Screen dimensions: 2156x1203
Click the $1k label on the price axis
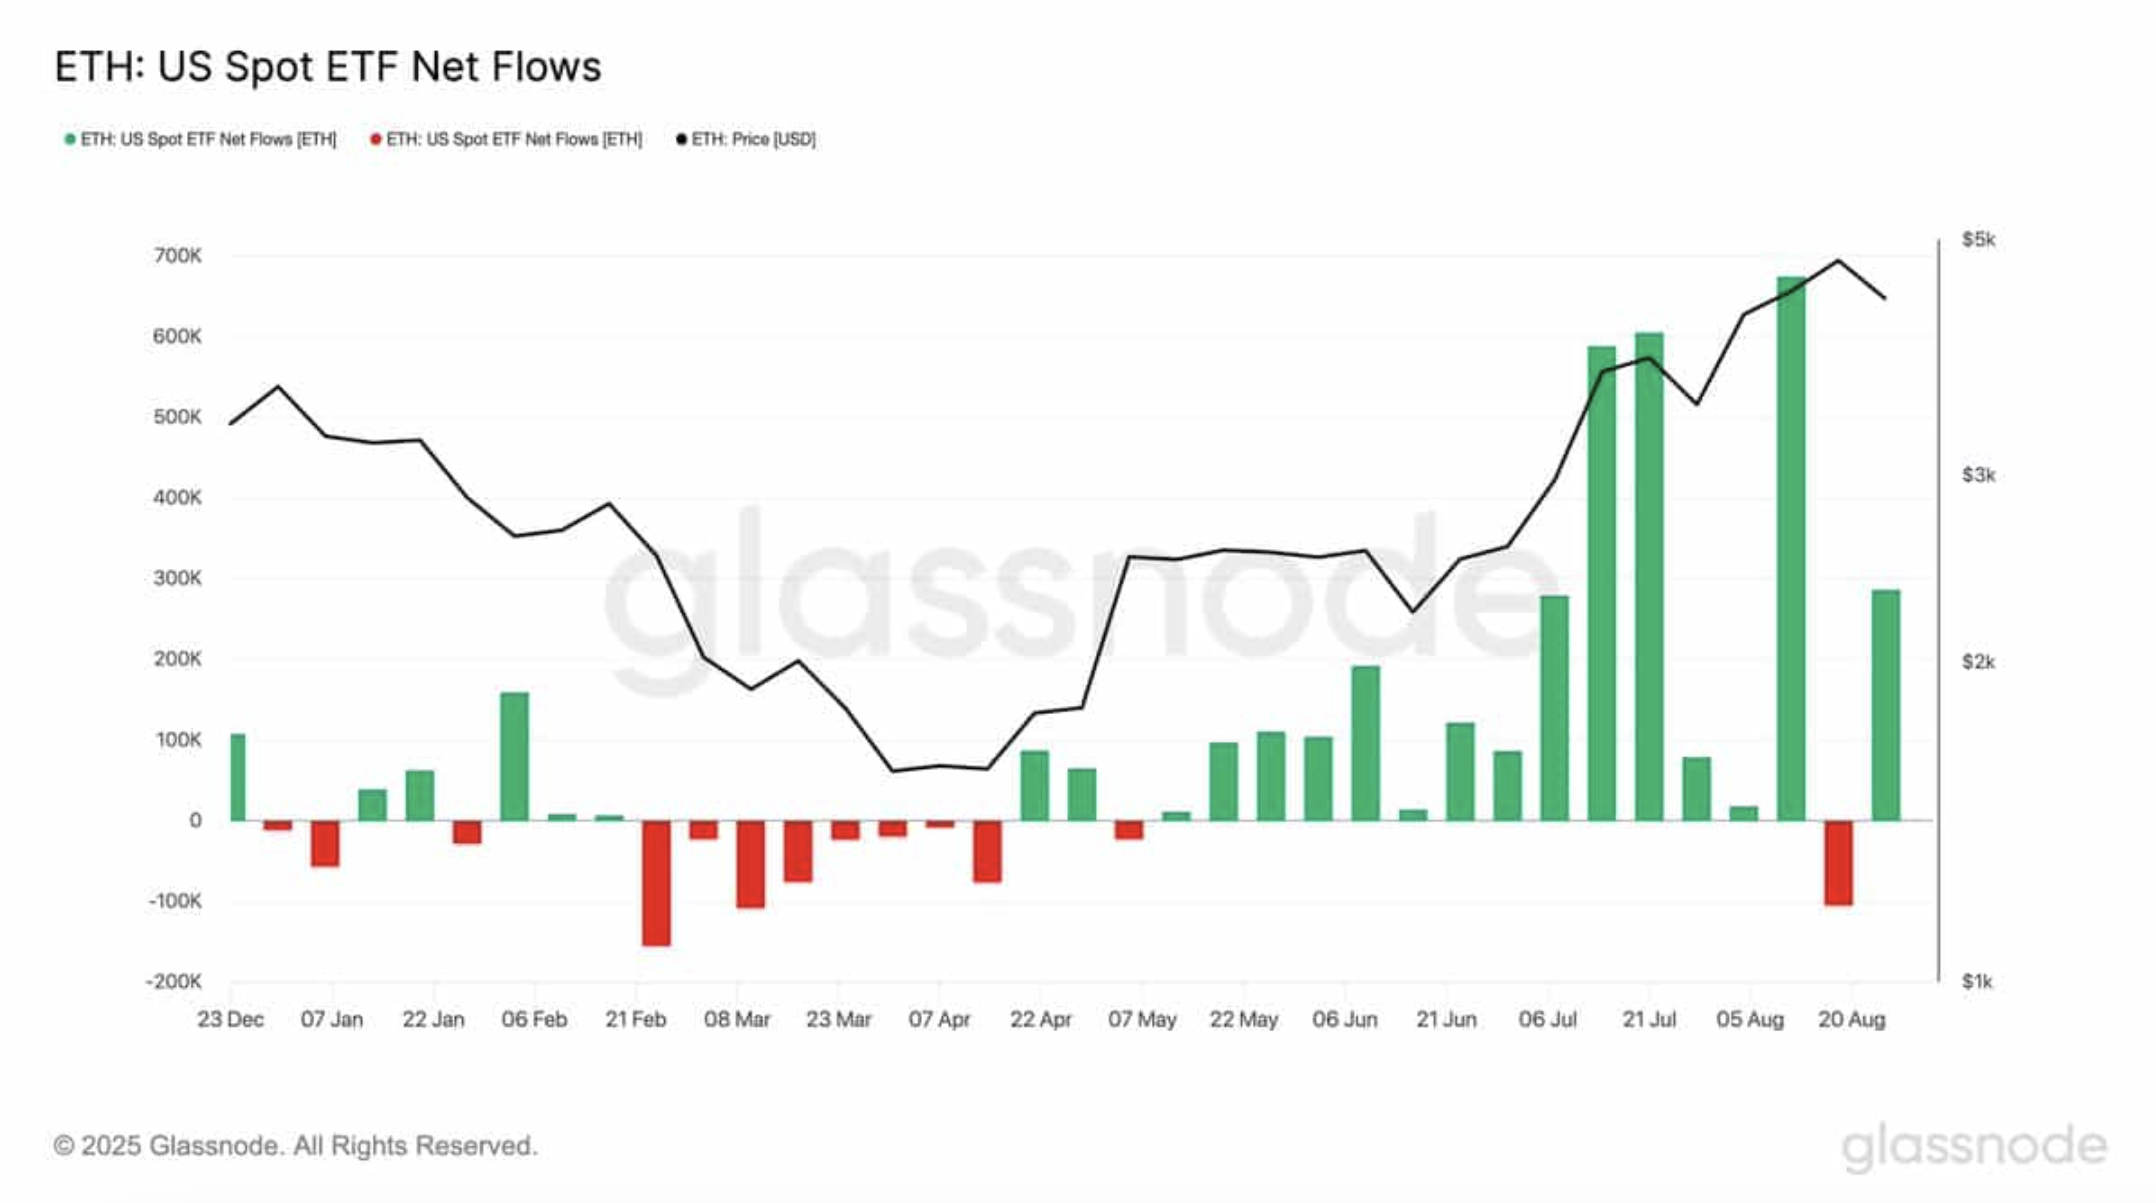[x=1977, y=981]
